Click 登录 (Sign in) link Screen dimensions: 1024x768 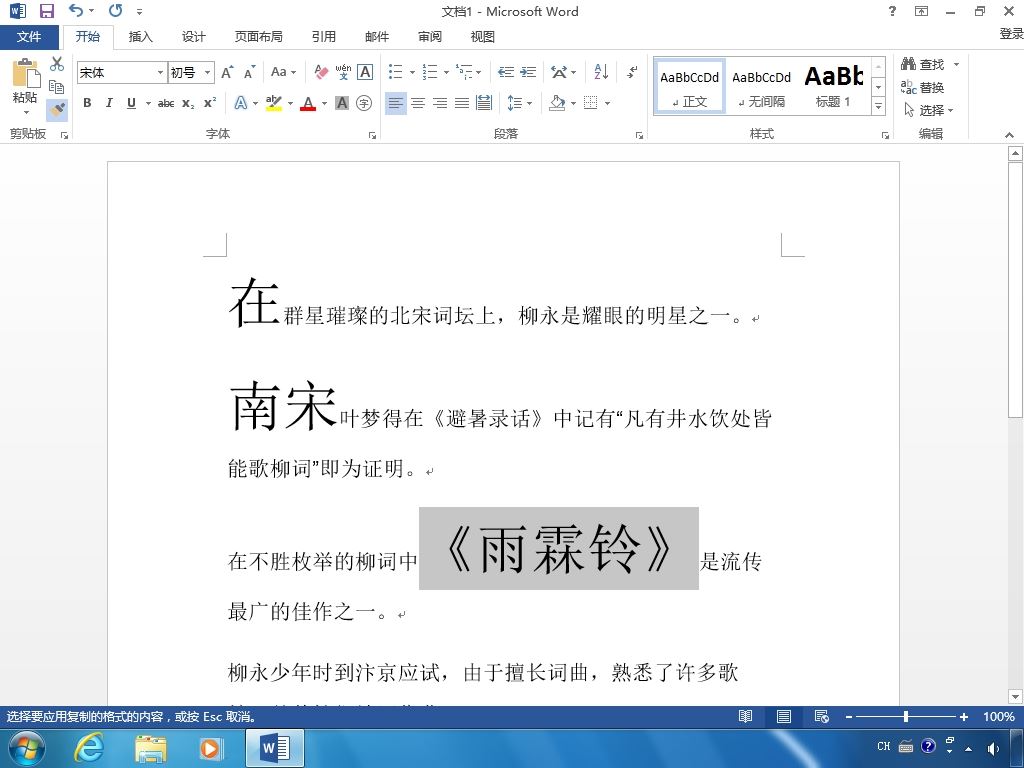(x=1011, y=33)
